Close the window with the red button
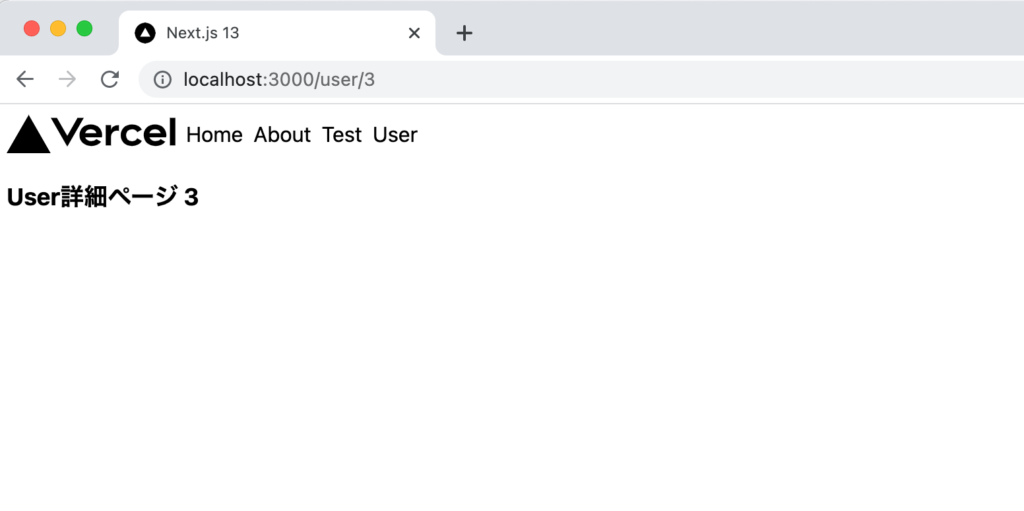 [x=31, y=28]
